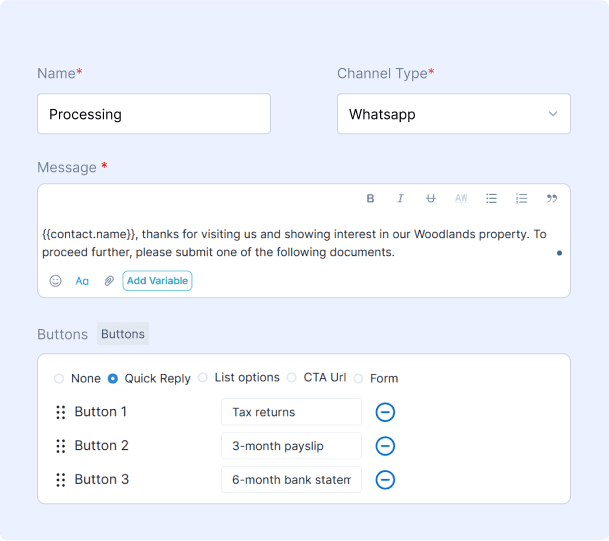Toggle italic formatting in message editor

[400, 199]
